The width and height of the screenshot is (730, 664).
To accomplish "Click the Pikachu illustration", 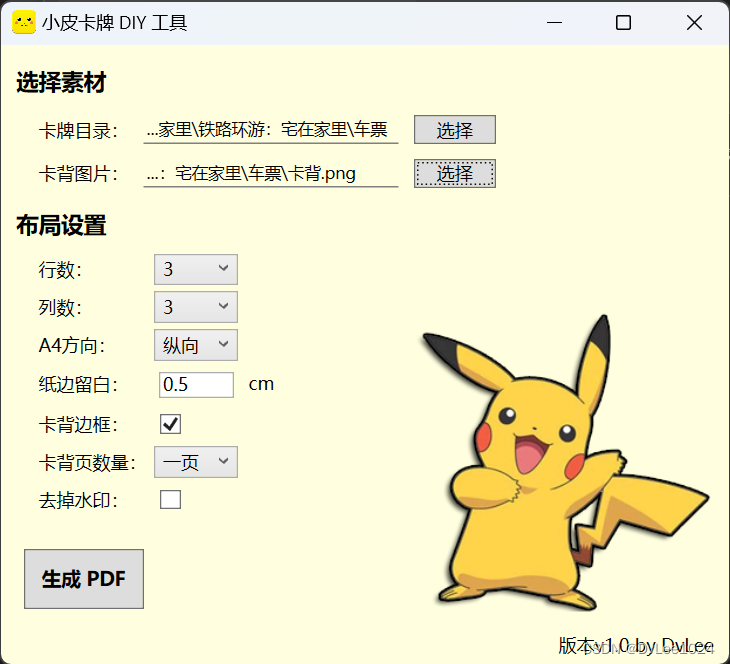I will (566, 463).
